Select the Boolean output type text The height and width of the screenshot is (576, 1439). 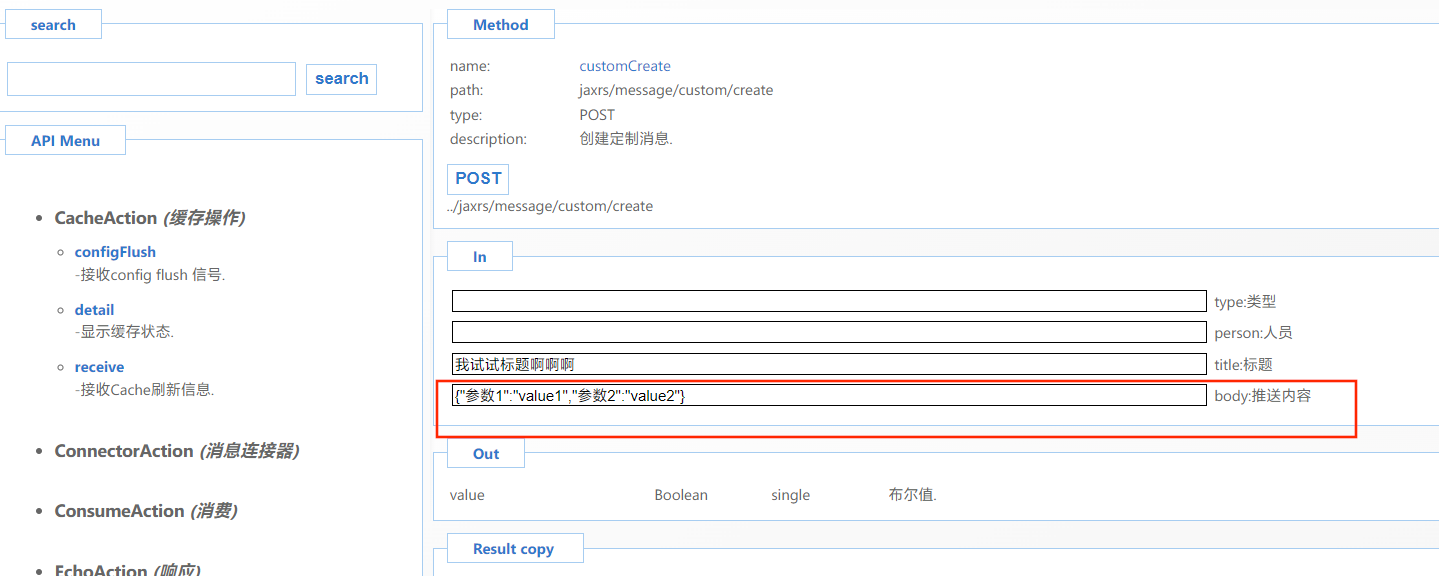681,495
